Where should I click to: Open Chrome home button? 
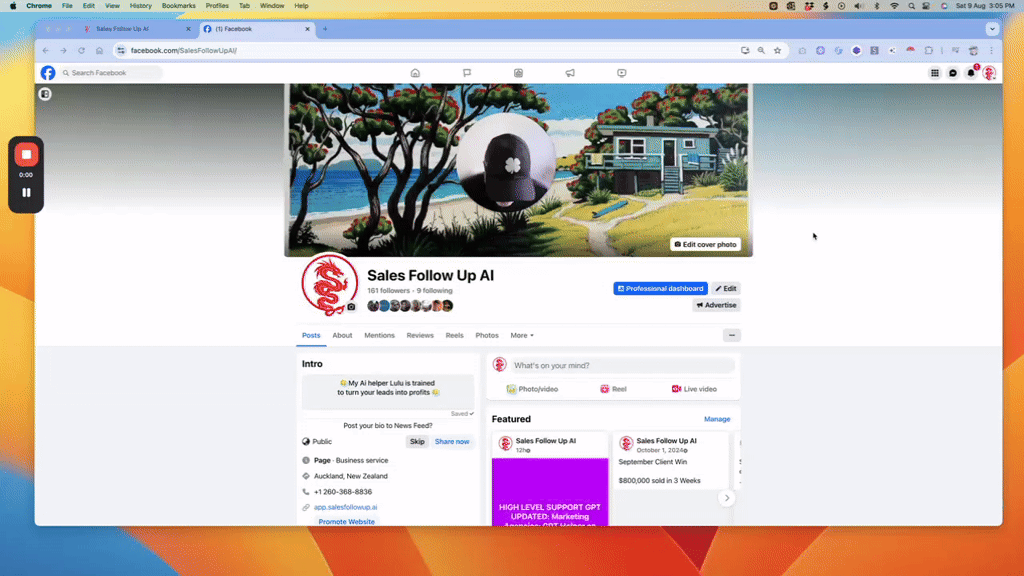pos(99,50)
